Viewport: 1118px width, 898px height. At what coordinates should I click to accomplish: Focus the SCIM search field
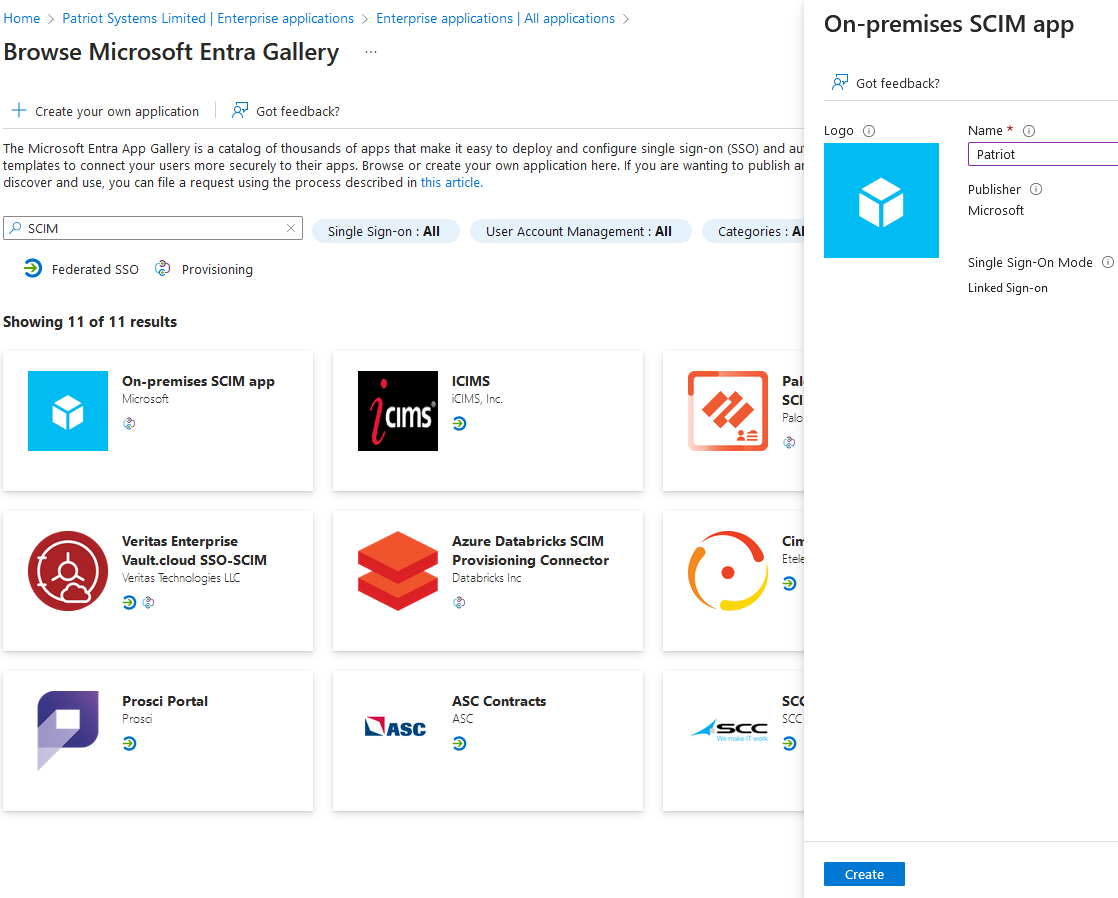(153, 228)
